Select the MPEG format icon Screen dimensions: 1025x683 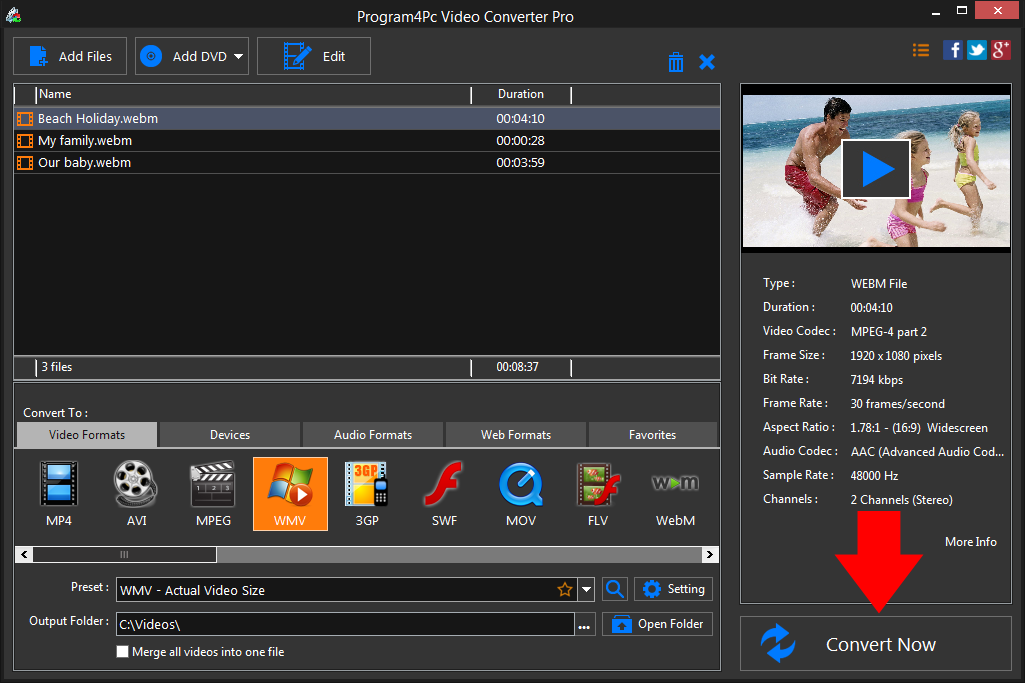click(212, 494)
